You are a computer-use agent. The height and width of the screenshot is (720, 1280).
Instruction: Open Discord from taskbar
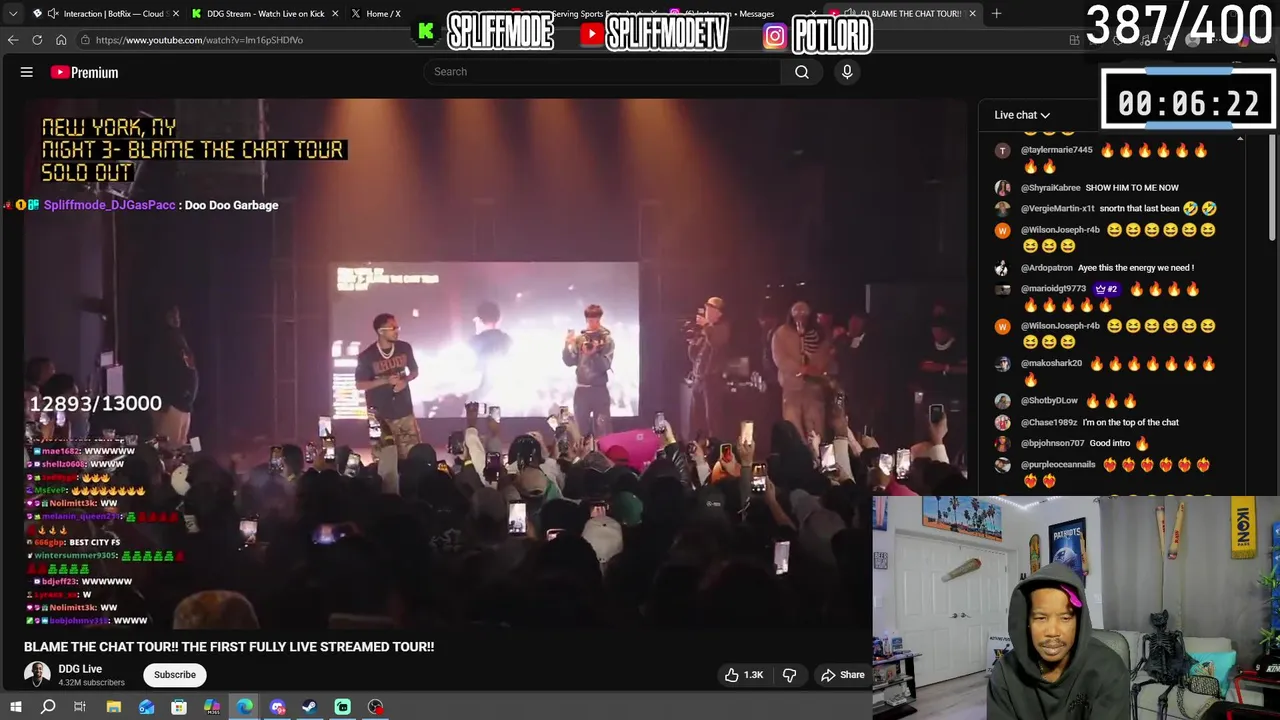coord(278,707)
